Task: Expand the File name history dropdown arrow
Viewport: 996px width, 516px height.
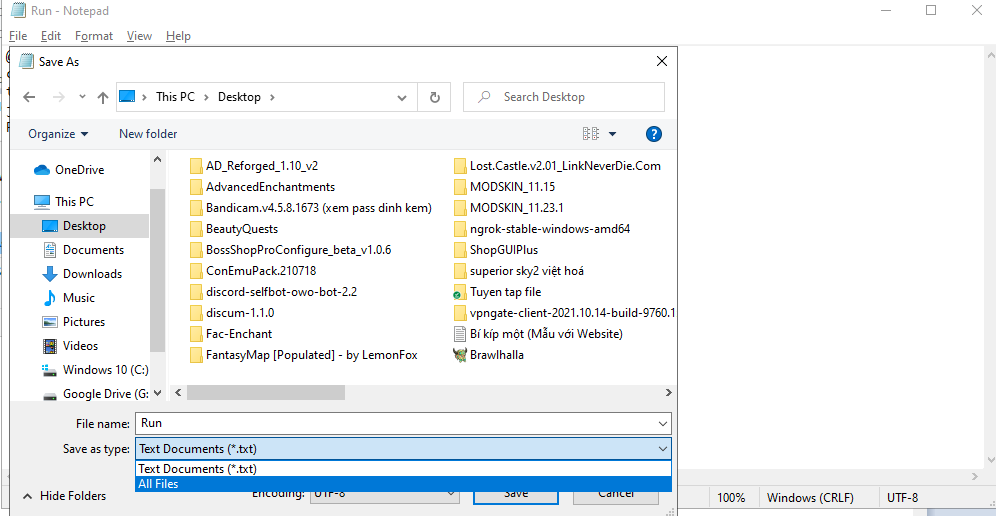Action: (663, 423)
